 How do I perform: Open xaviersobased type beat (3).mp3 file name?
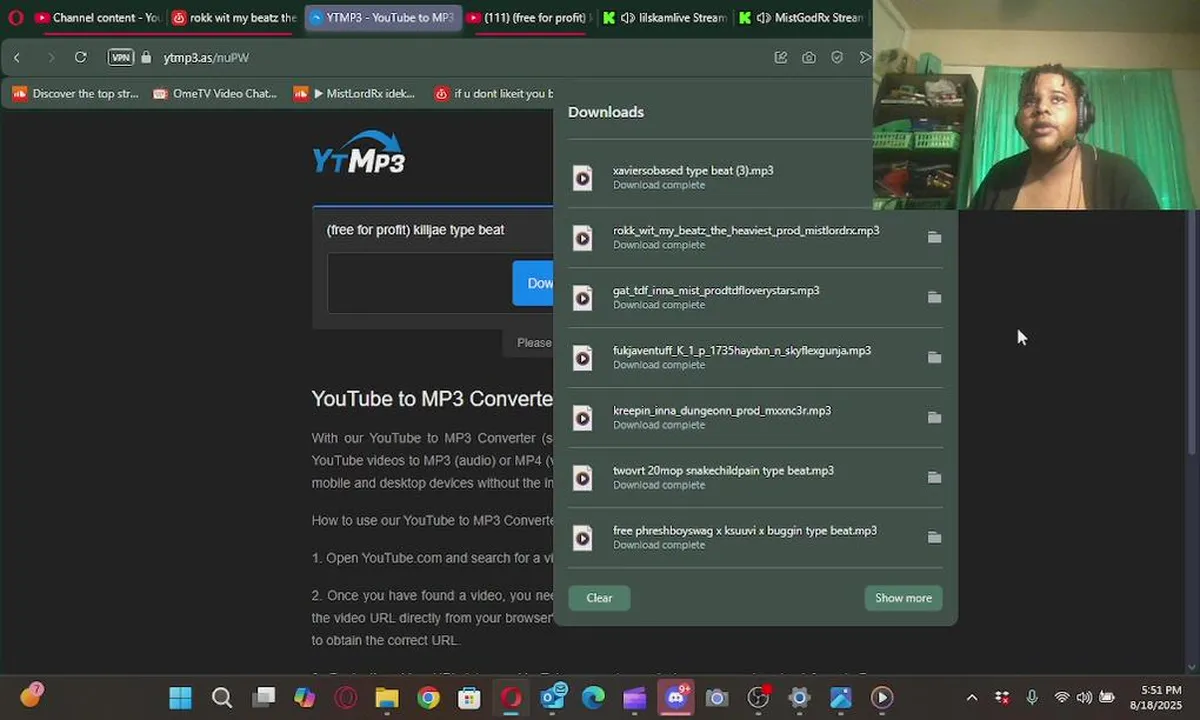coord(693,171)
